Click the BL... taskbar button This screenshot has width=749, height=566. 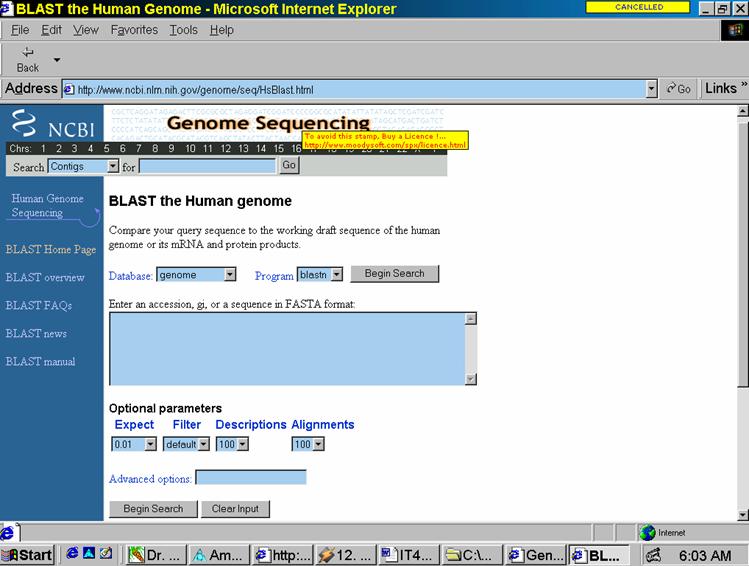pos(598,555)
